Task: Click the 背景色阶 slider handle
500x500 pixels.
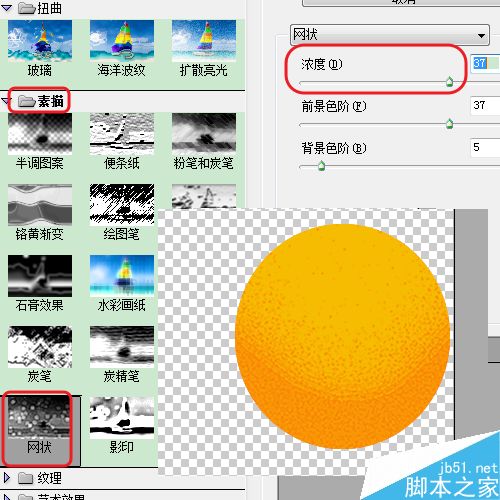Action: coord(321,166)
